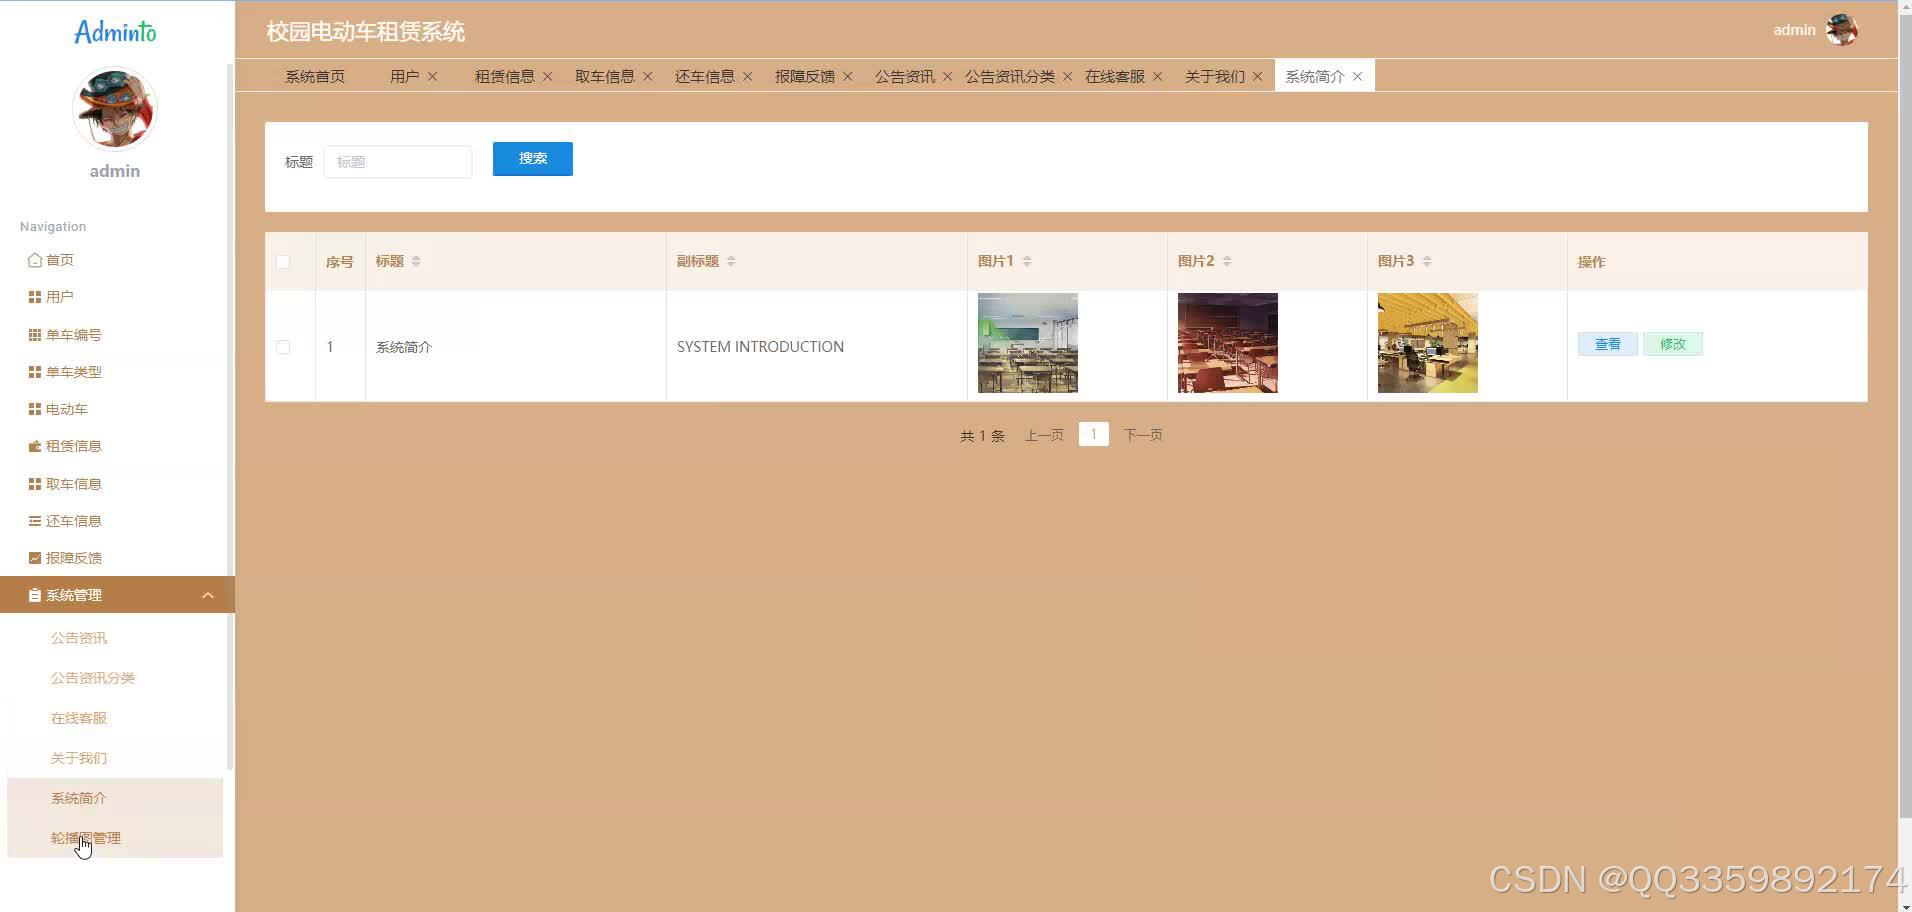Switch to the 关于我们 tab
1912x912 pixels.
[x=1215, y=76]
